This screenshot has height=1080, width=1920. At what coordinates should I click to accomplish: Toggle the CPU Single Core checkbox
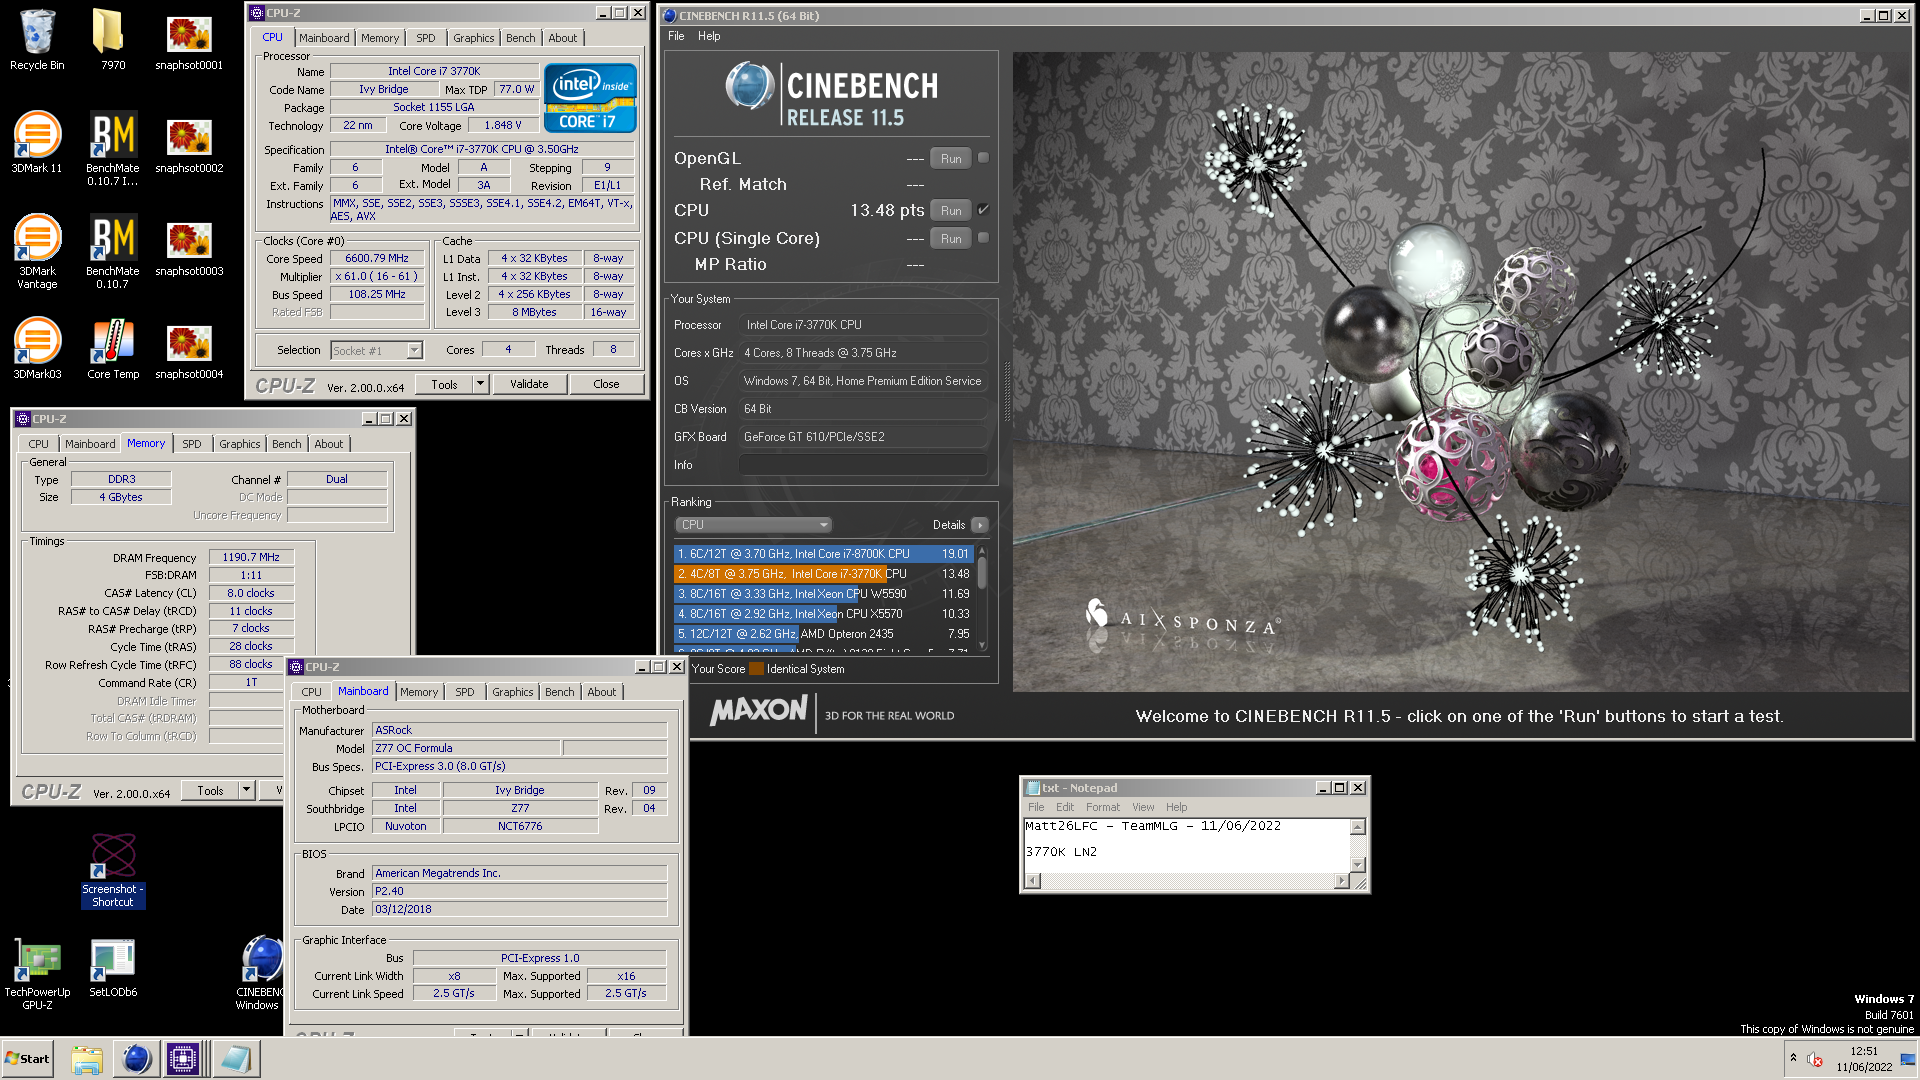983,238
